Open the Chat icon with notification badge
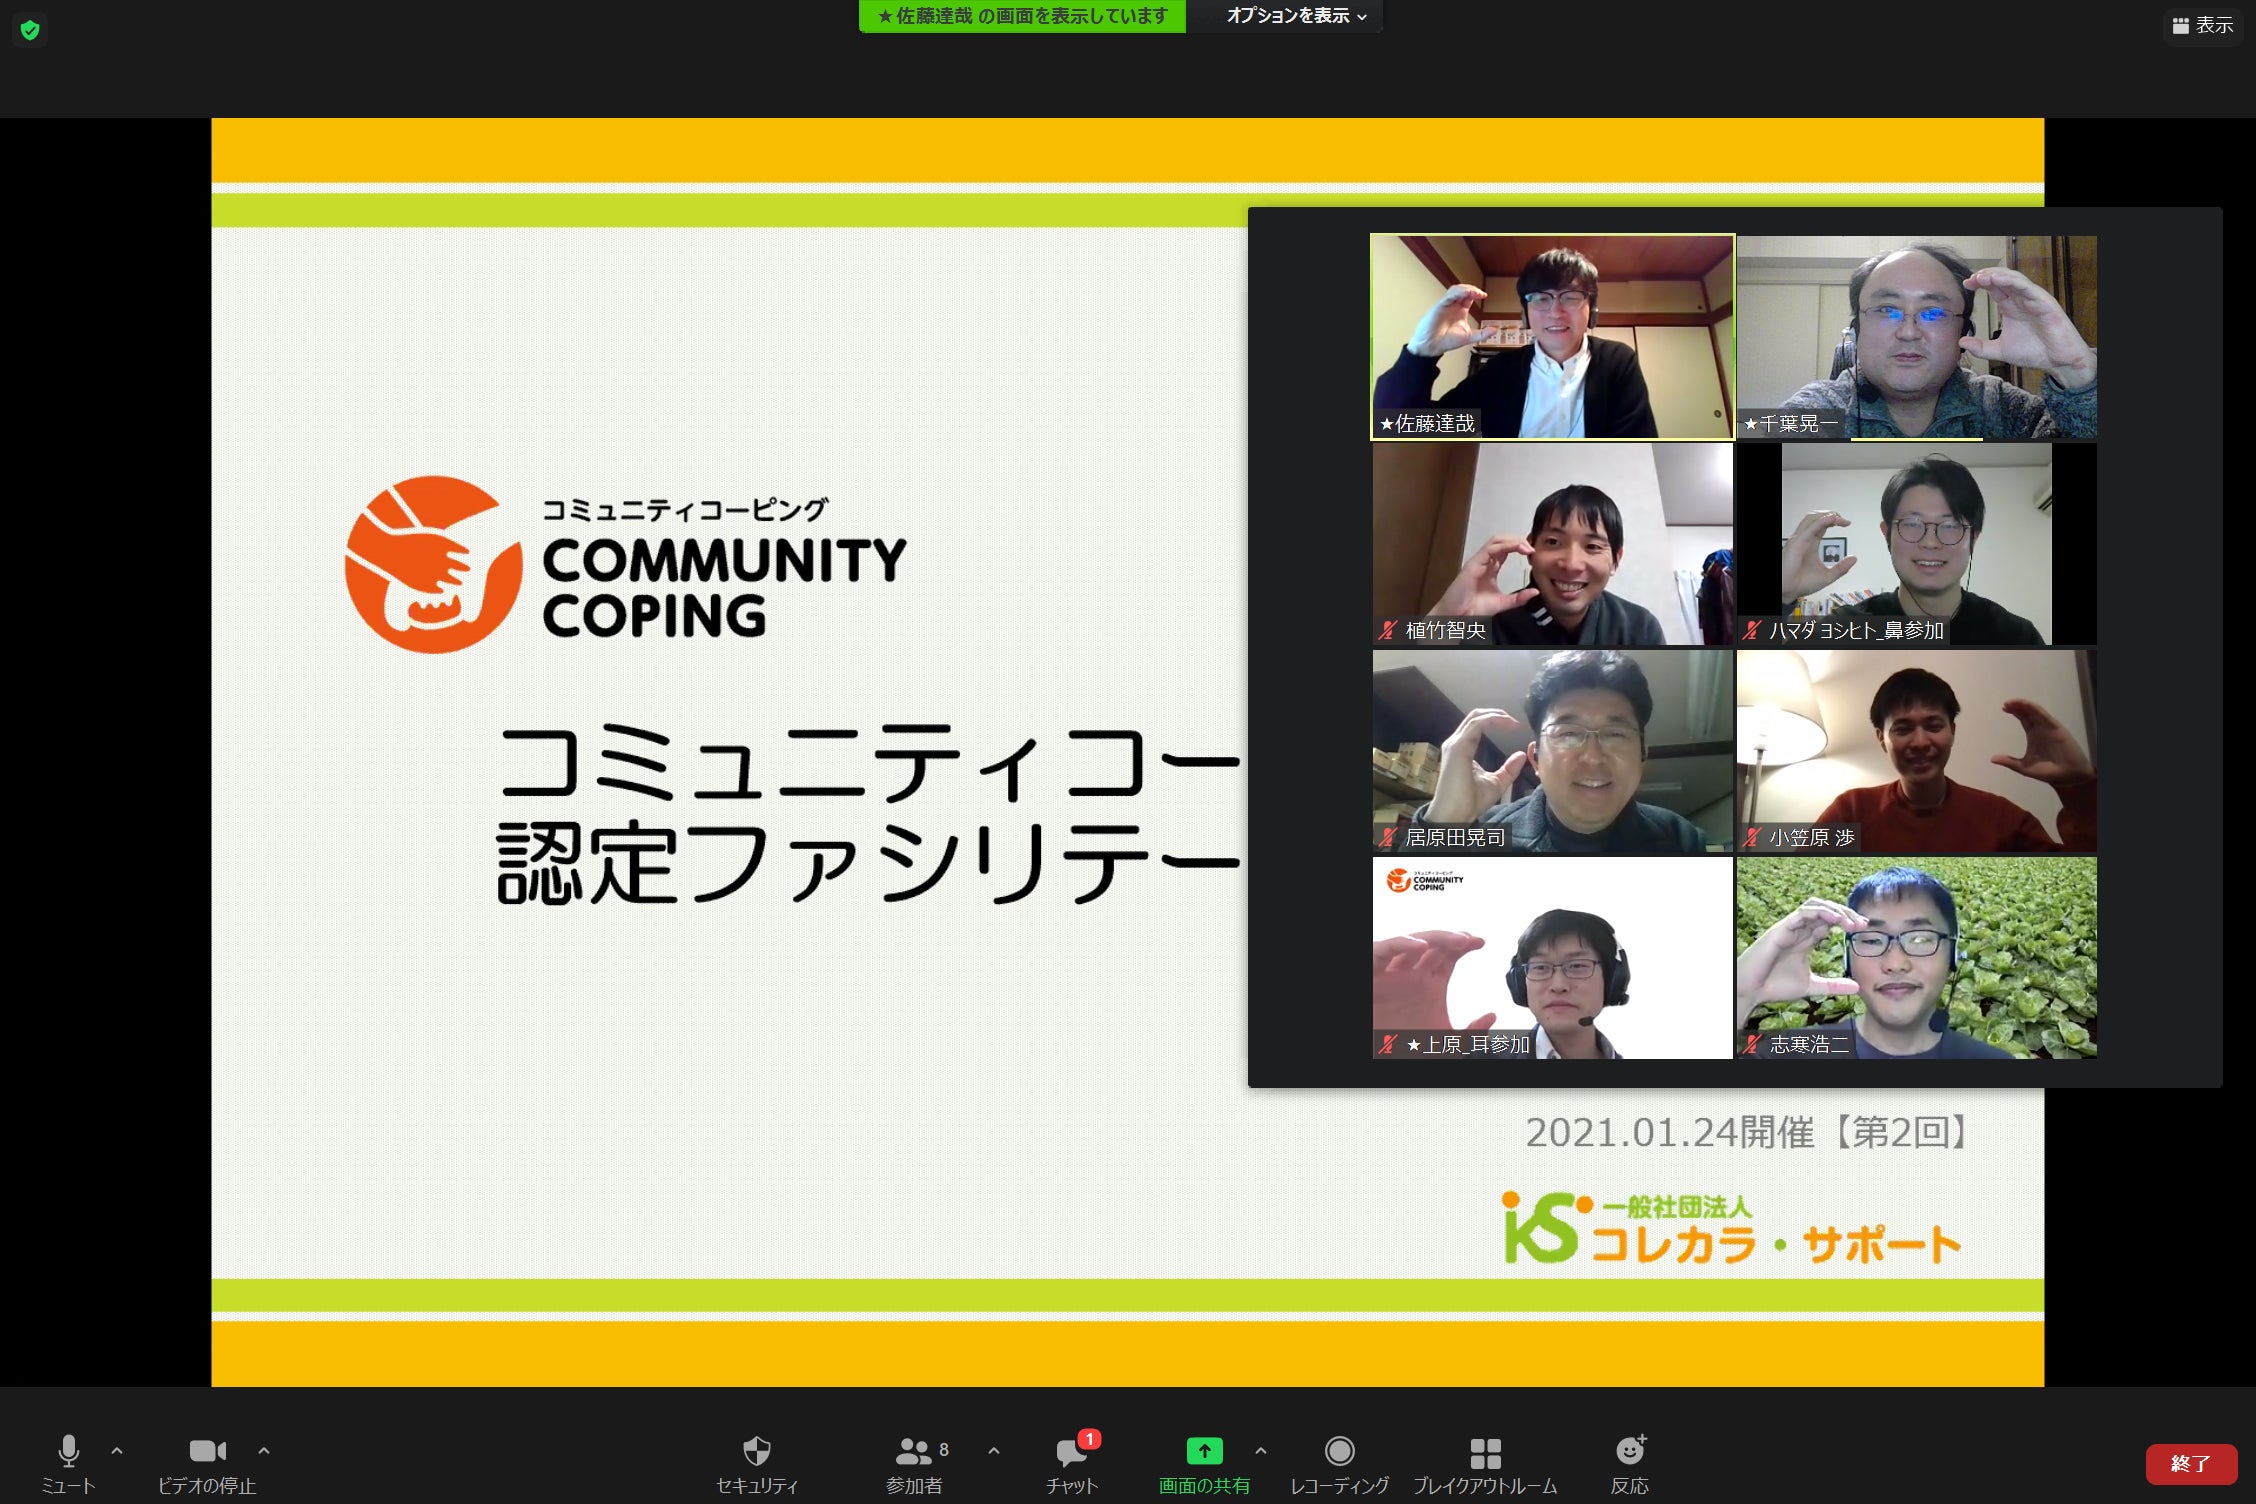The height and width of the screenshot is (1504, 2256). coord(1071,1451)
